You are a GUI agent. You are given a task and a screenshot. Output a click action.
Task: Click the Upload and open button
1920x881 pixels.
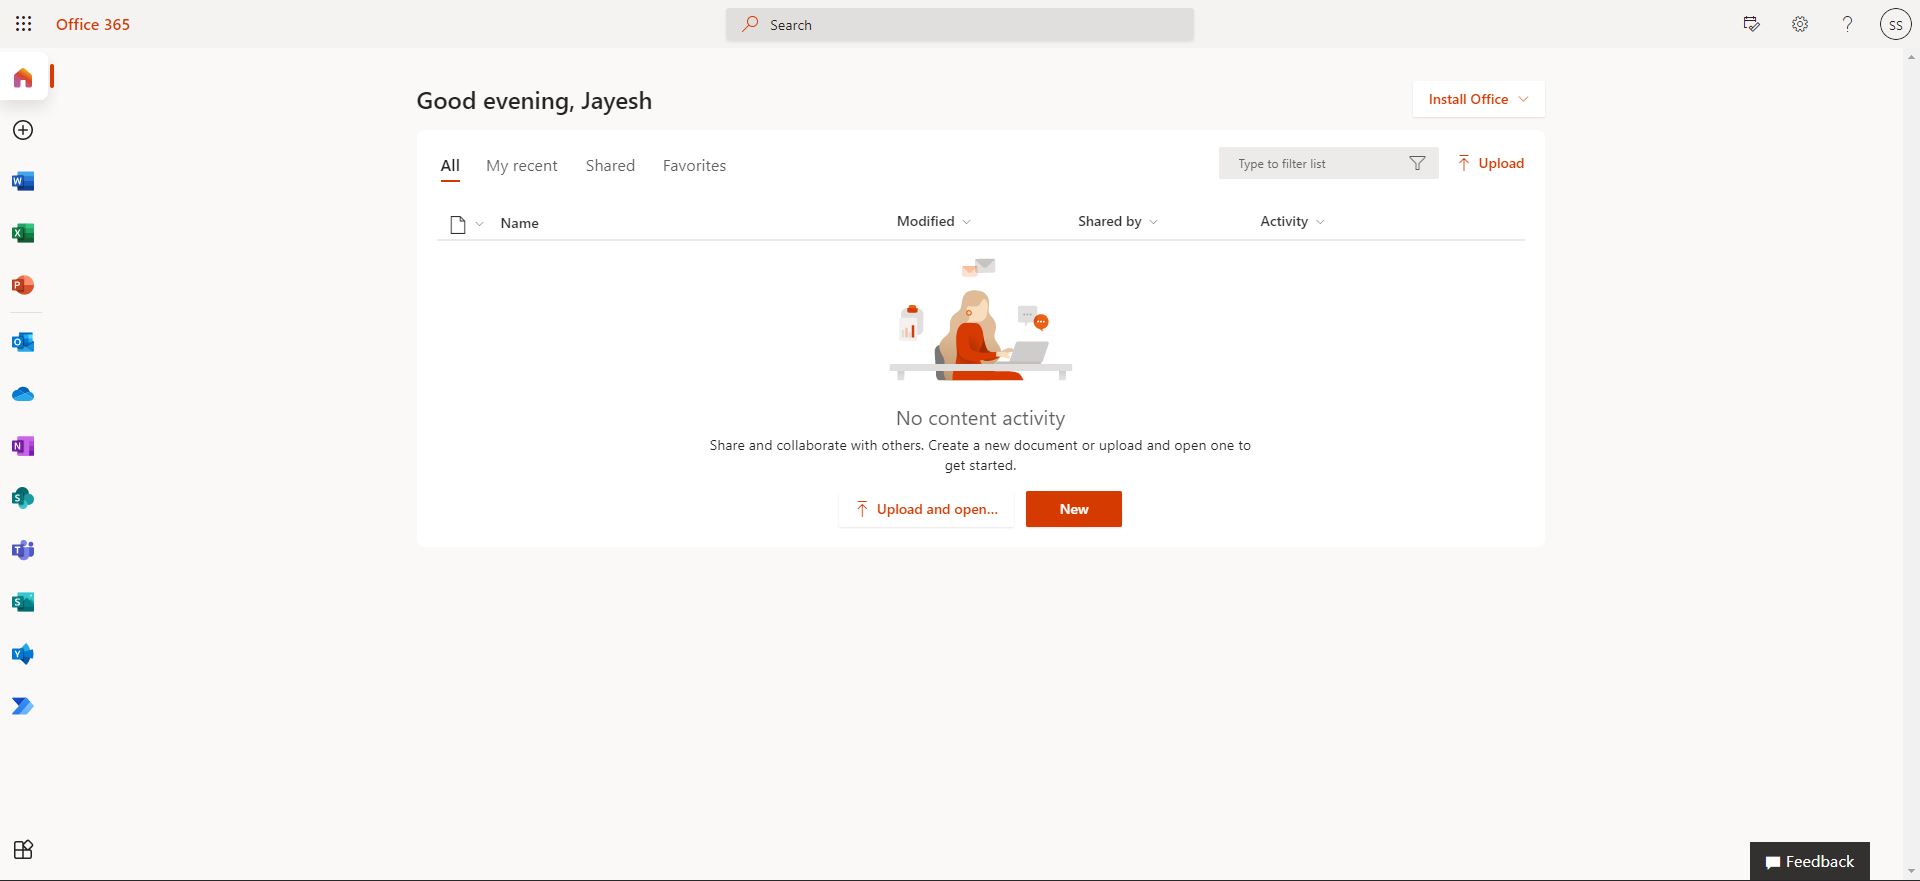pyautogui.click(x=926, y=509)
